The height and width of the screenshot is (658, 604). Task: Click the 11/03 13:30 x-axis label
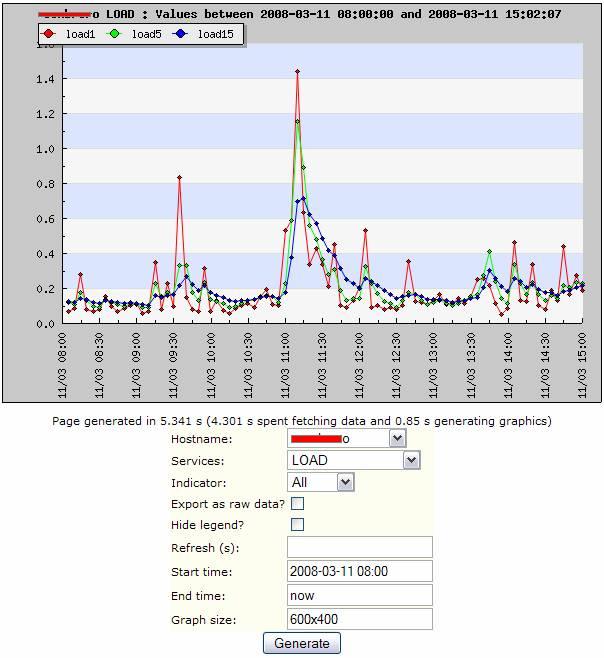tap(471, 365)
